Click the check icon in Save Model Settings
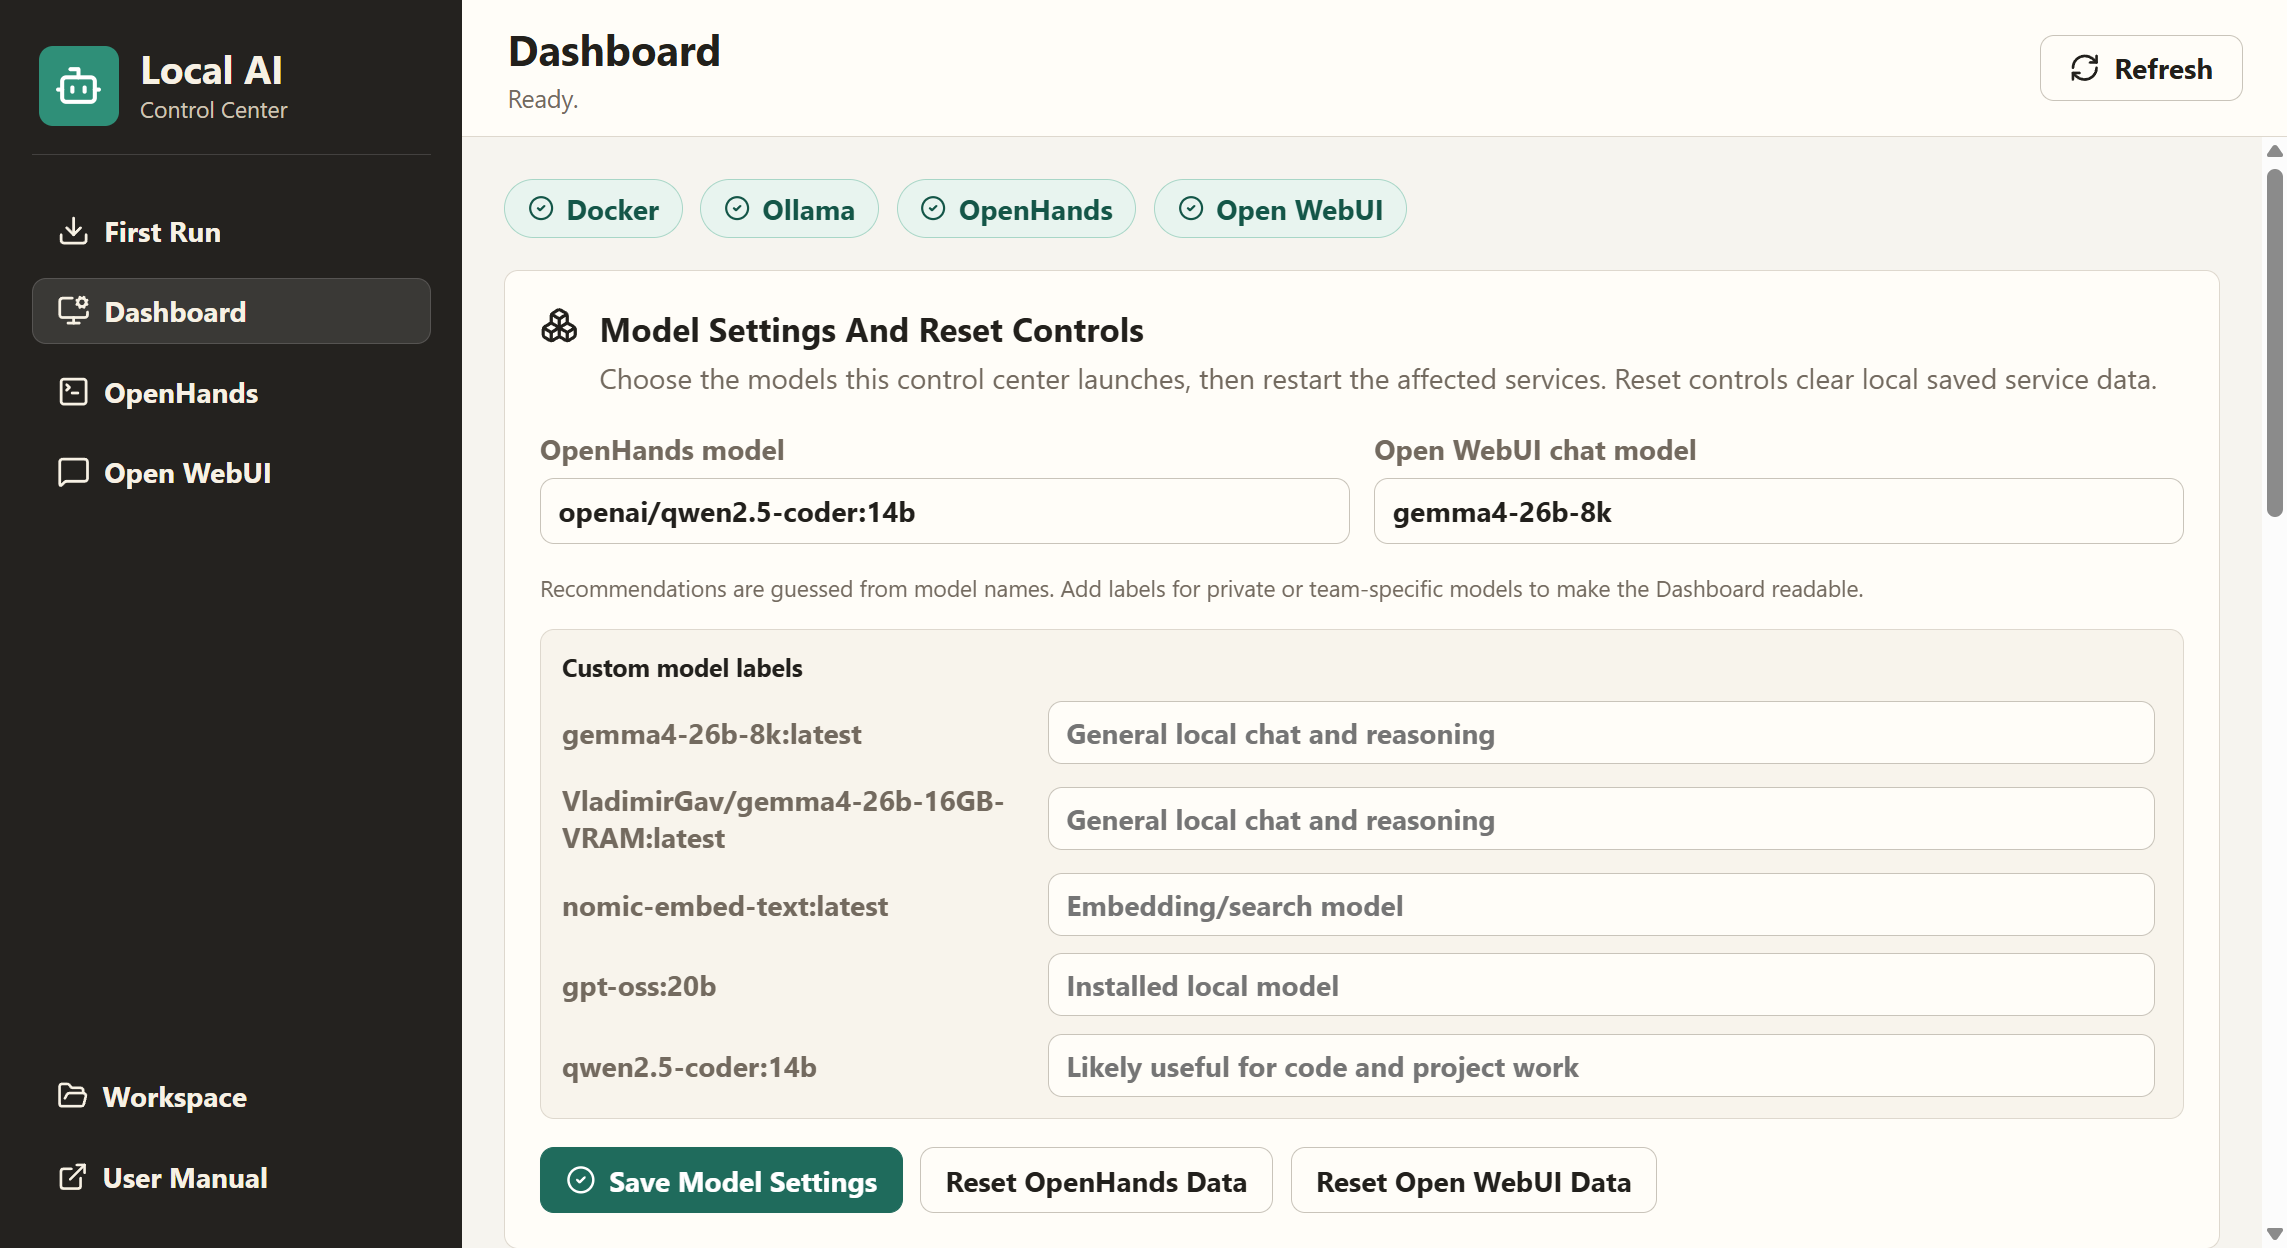The image size is (2287, 1248). click(x=581, y=1180)
